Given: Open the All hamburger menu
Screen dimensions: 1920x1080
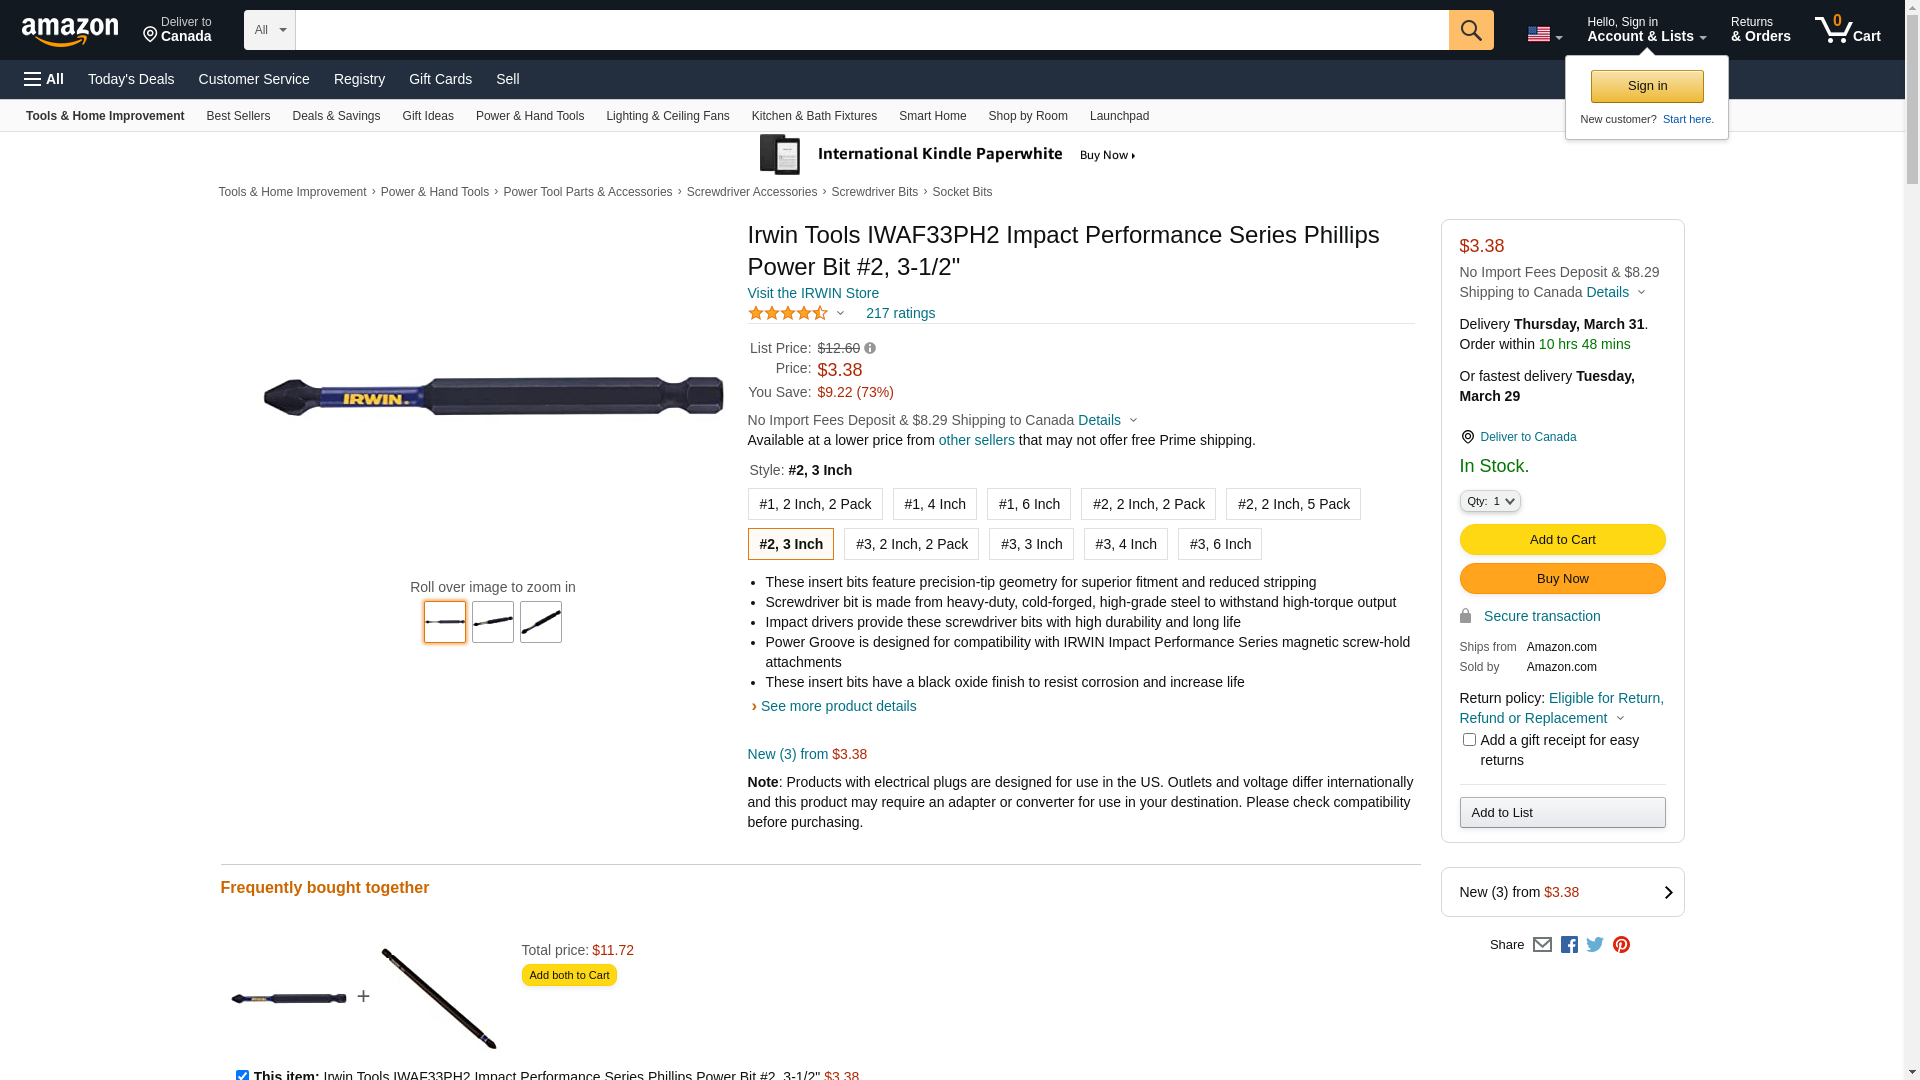Looking at the screenshot, I should coord(44,79).
